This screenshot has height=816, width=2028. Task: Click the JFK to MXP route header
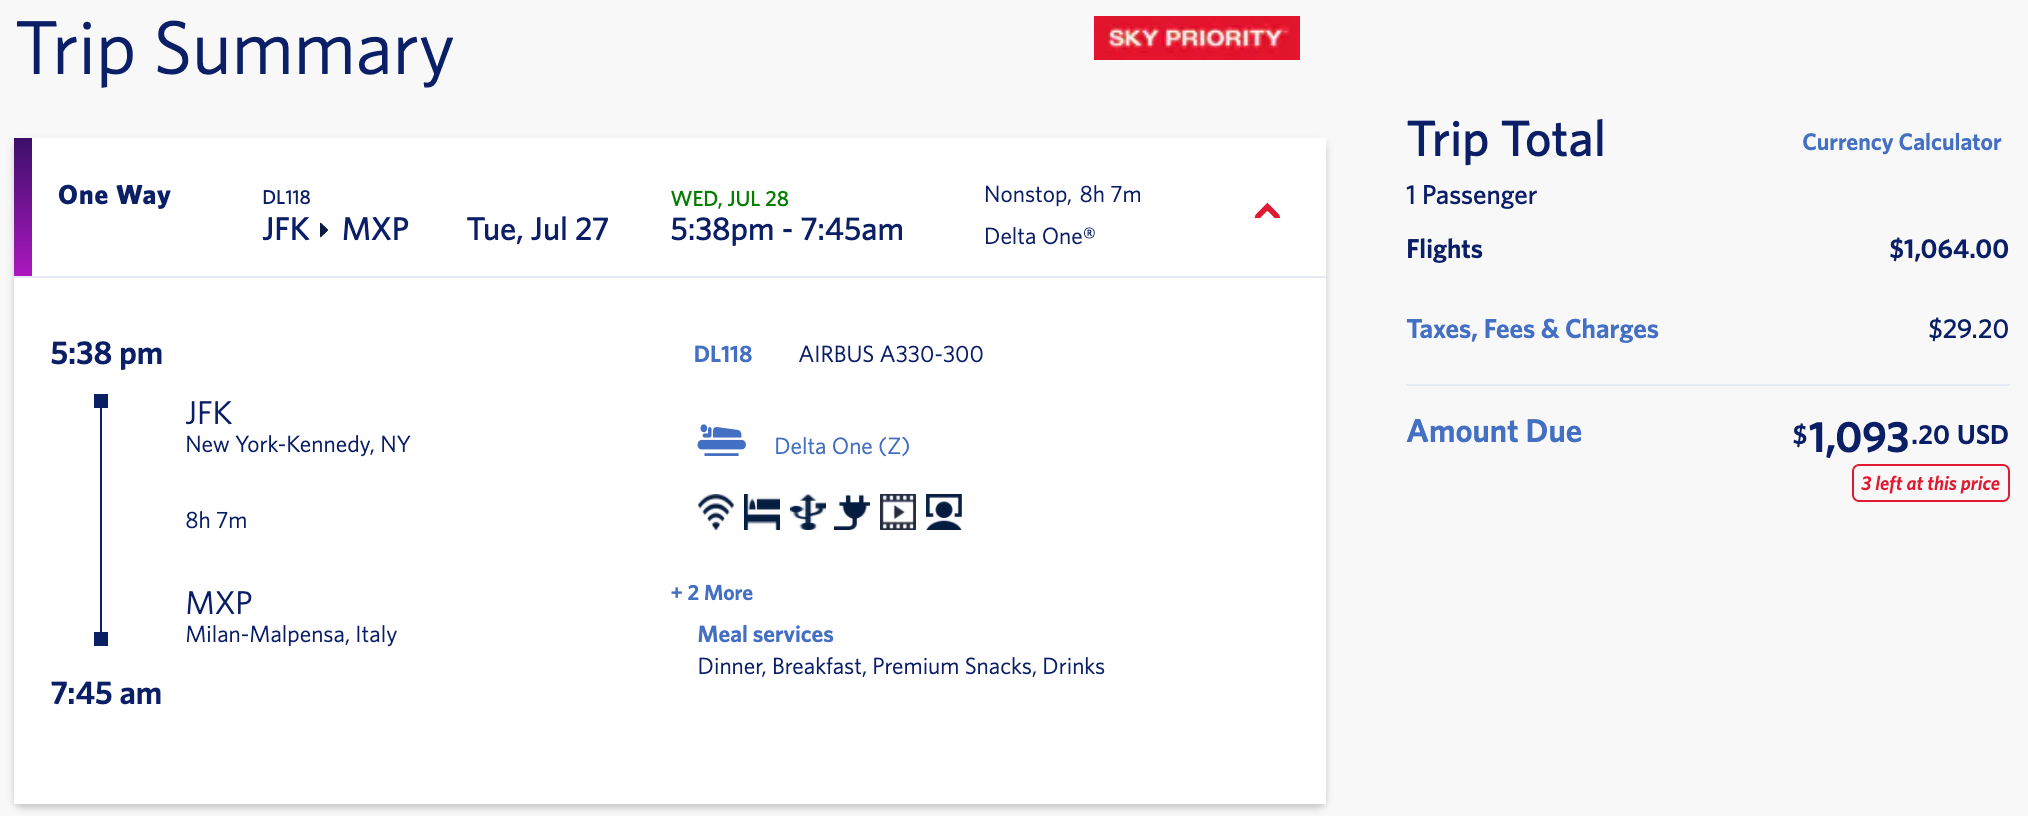(x=335, y=229)
